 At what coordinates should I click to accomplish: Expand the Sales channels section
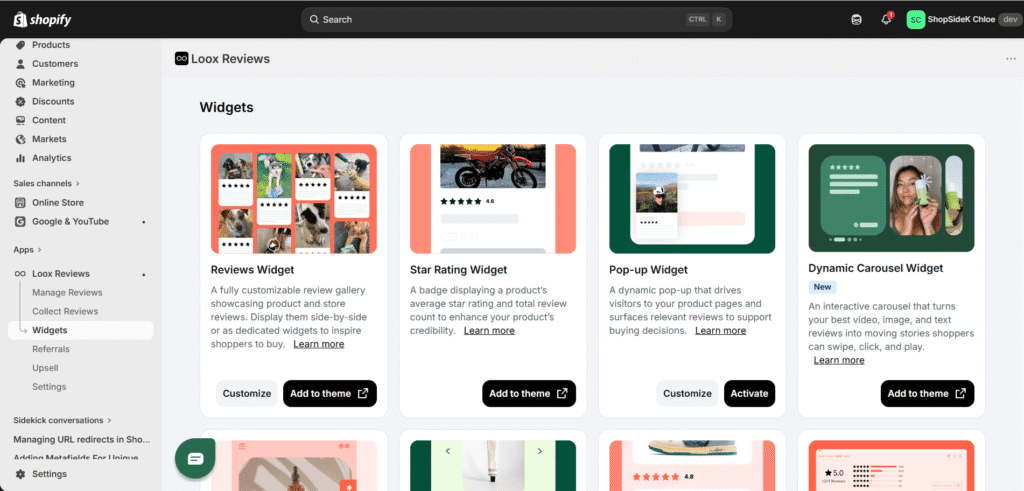(x=46, y=183)
